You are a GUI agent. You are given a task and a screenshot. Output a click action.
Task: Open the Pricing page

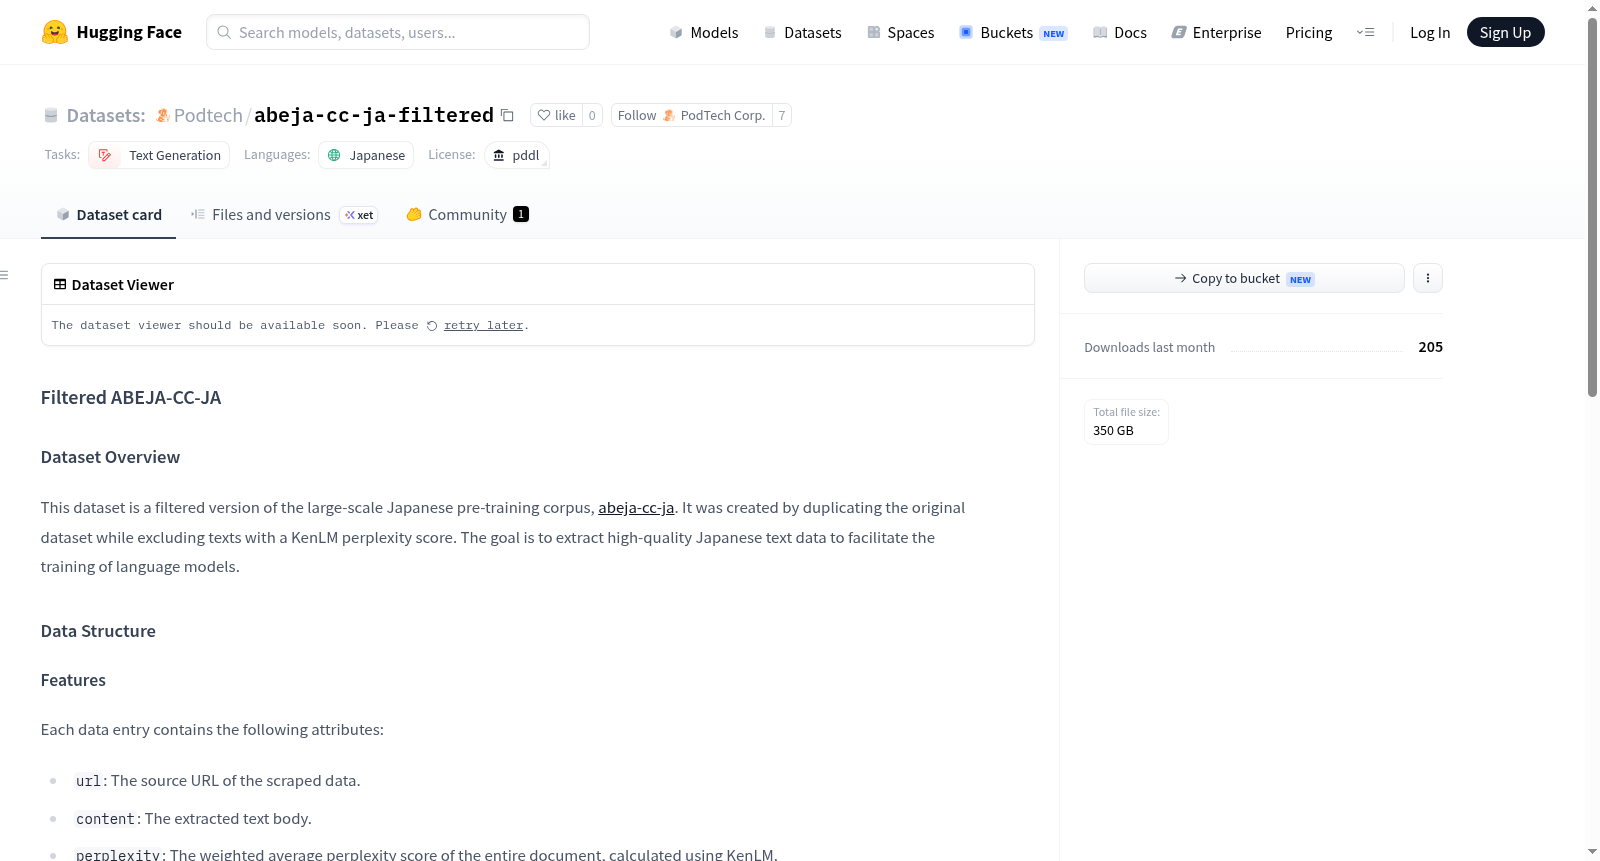point(1309,32)
